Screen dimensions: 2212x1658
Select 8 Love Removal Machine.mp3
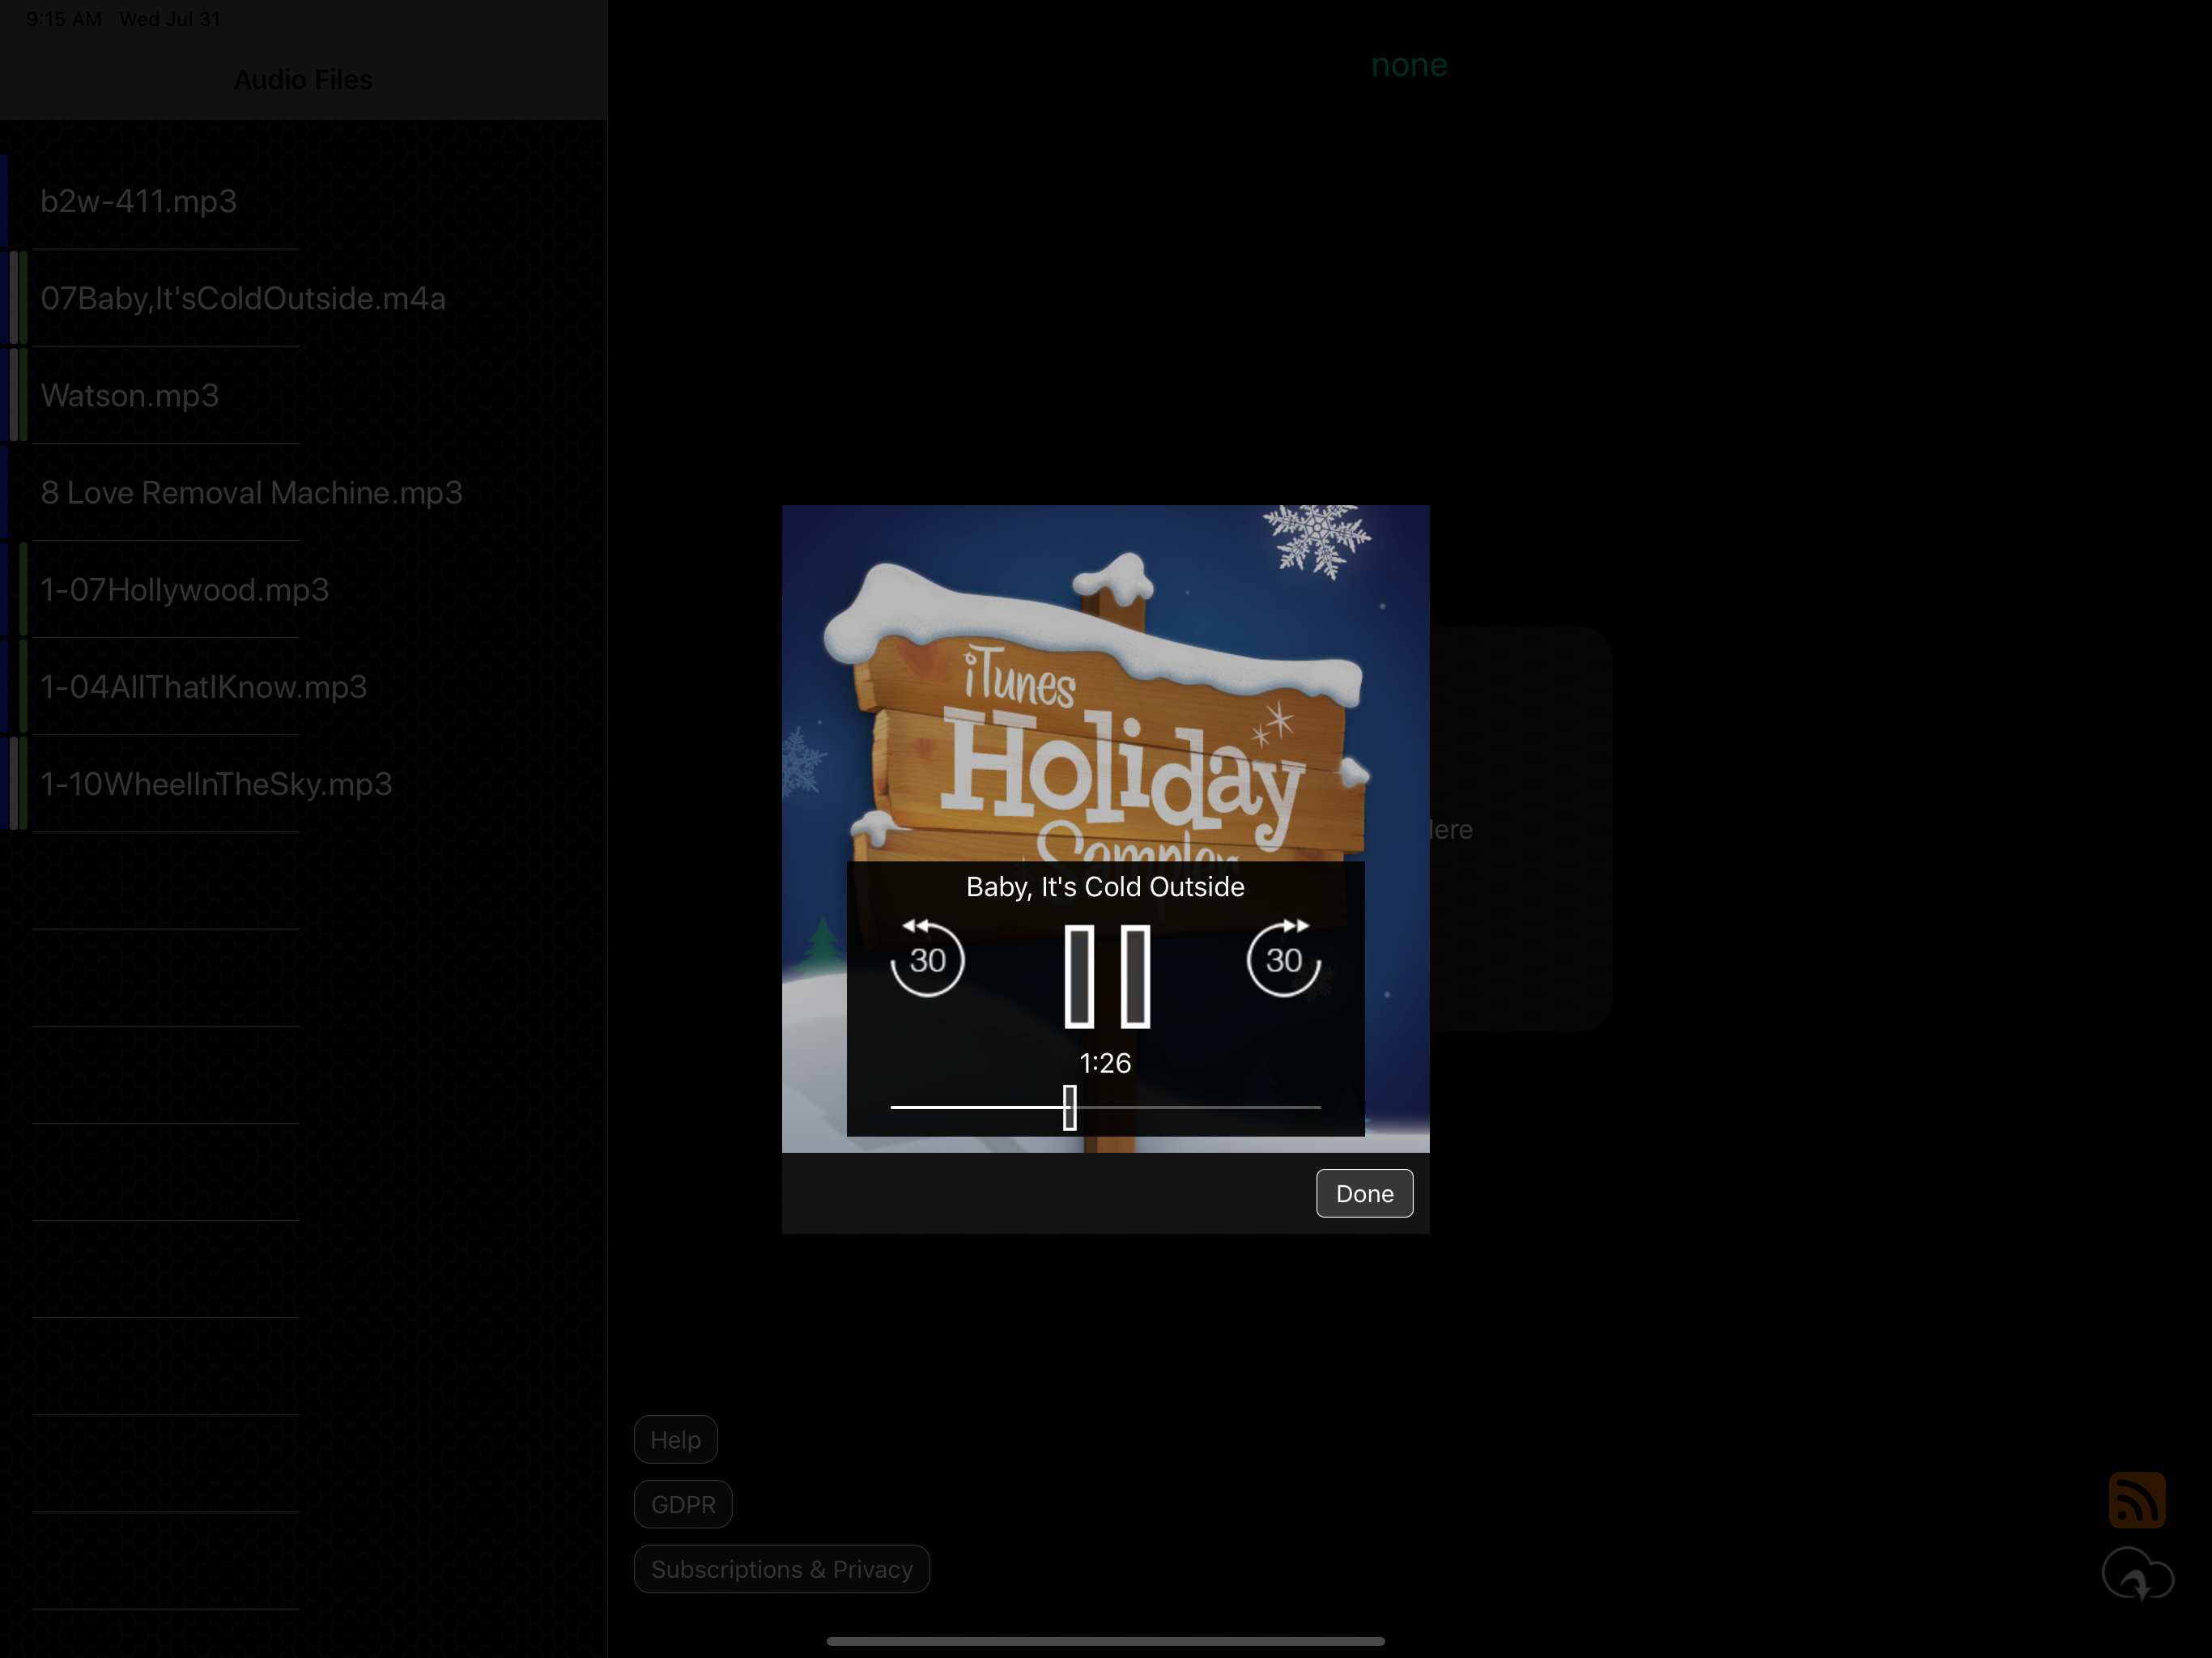304,492
